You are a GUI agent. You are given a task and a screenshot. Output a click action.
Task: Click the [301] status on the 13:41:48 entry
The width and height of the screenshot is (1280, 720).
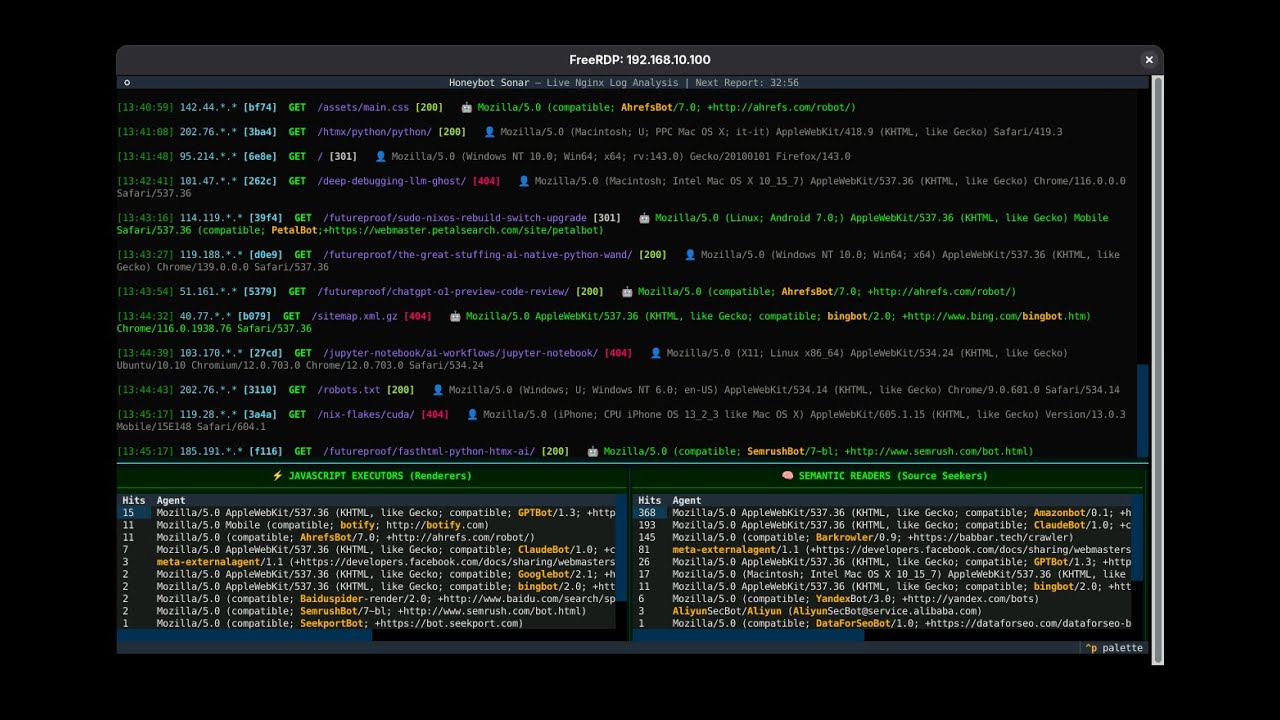343,157
